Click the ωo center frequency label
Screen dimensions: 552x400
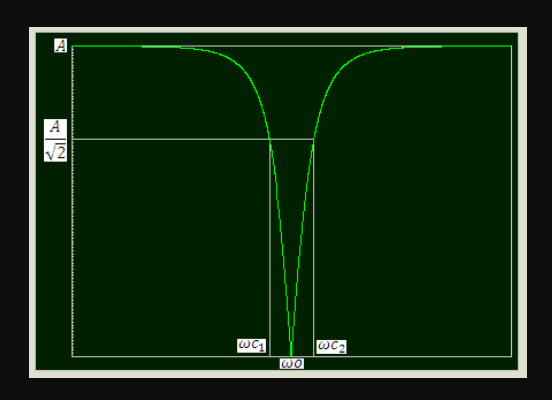[292, 363]
